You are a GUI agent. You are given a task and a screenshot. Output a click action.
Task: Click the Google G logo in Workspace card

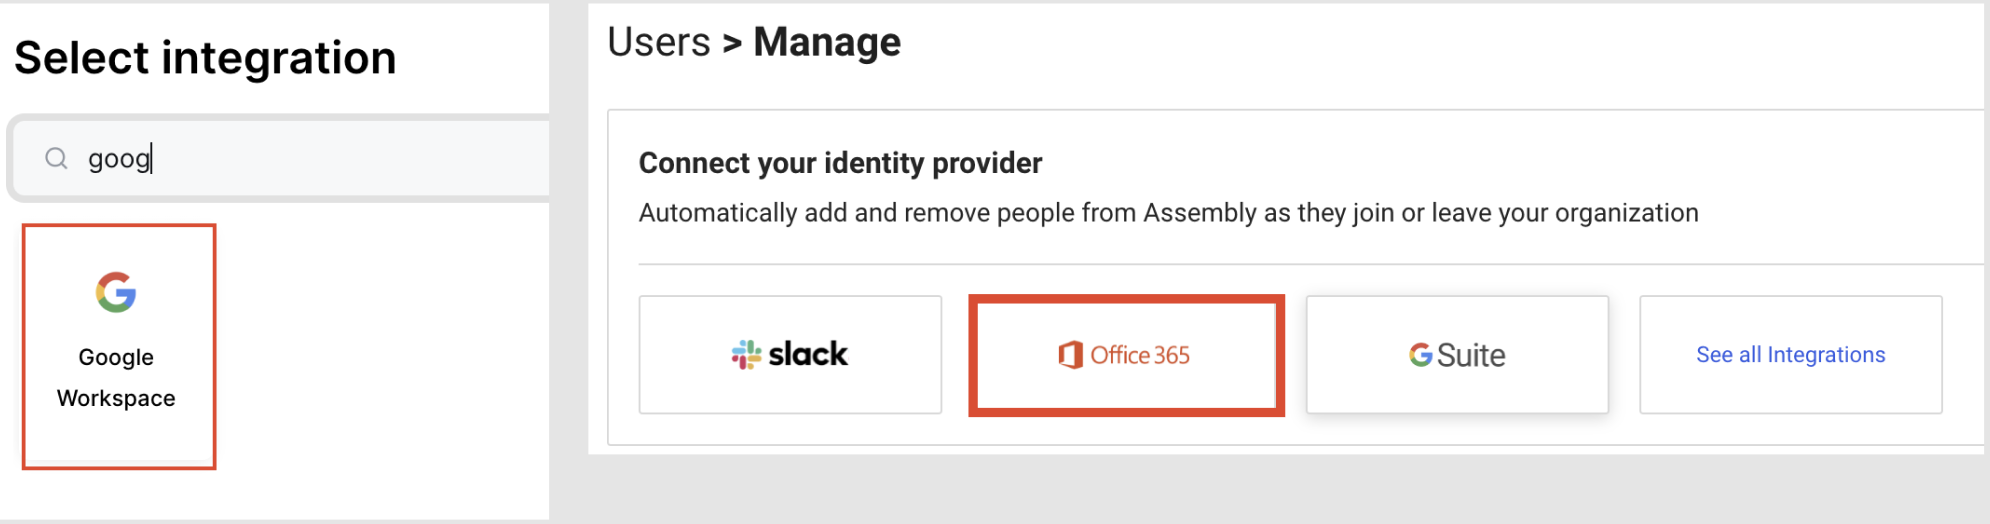(116, 292)
